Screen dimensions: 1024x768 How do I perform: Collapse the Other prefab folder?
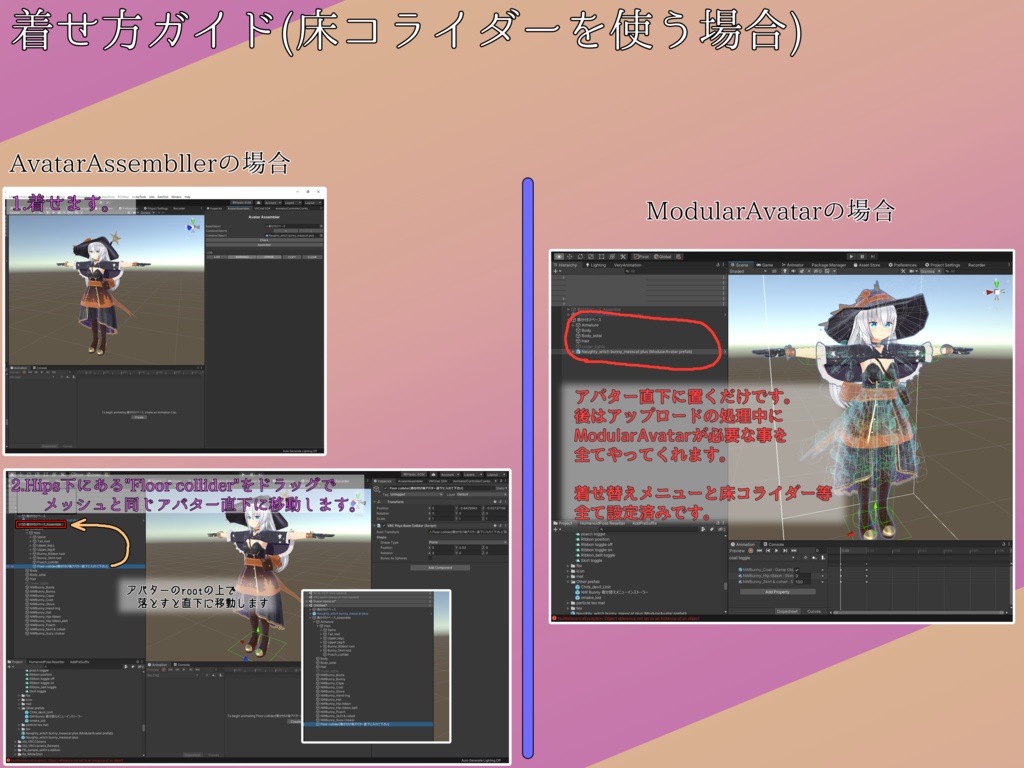pos(568,582)
